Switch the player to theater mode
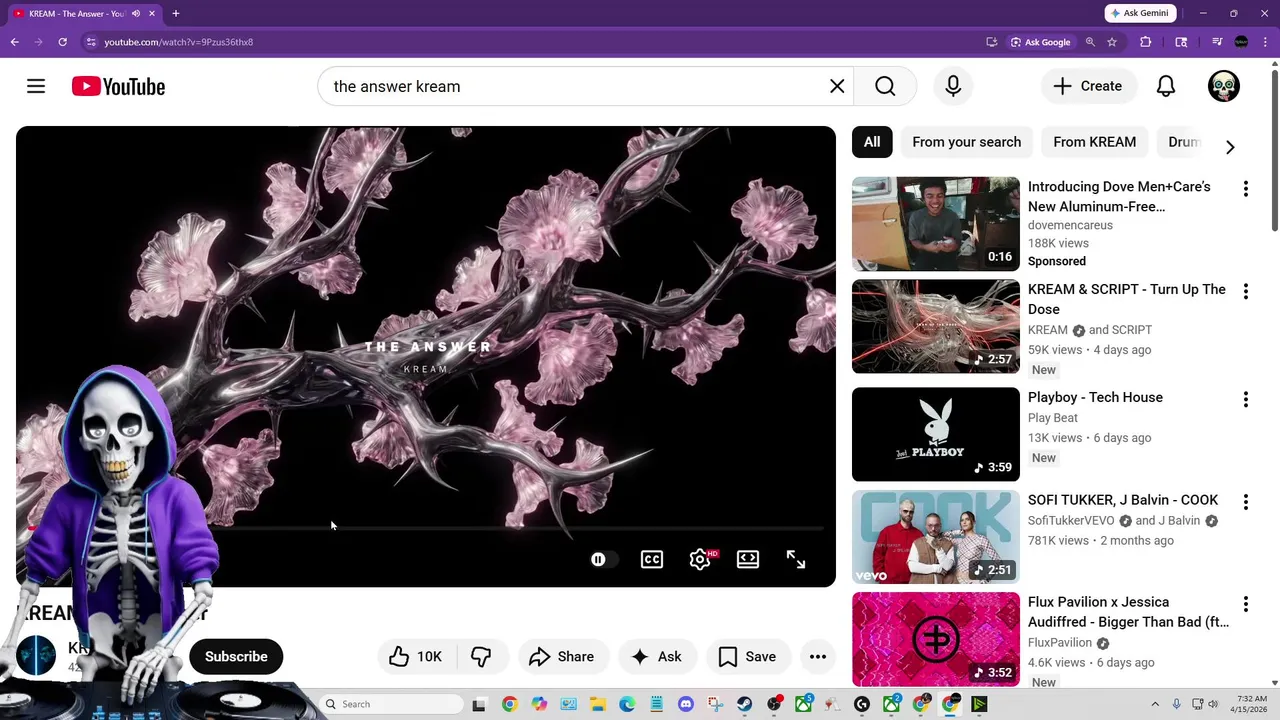This screenshot has width=1280, height=720. coord(748,560)
